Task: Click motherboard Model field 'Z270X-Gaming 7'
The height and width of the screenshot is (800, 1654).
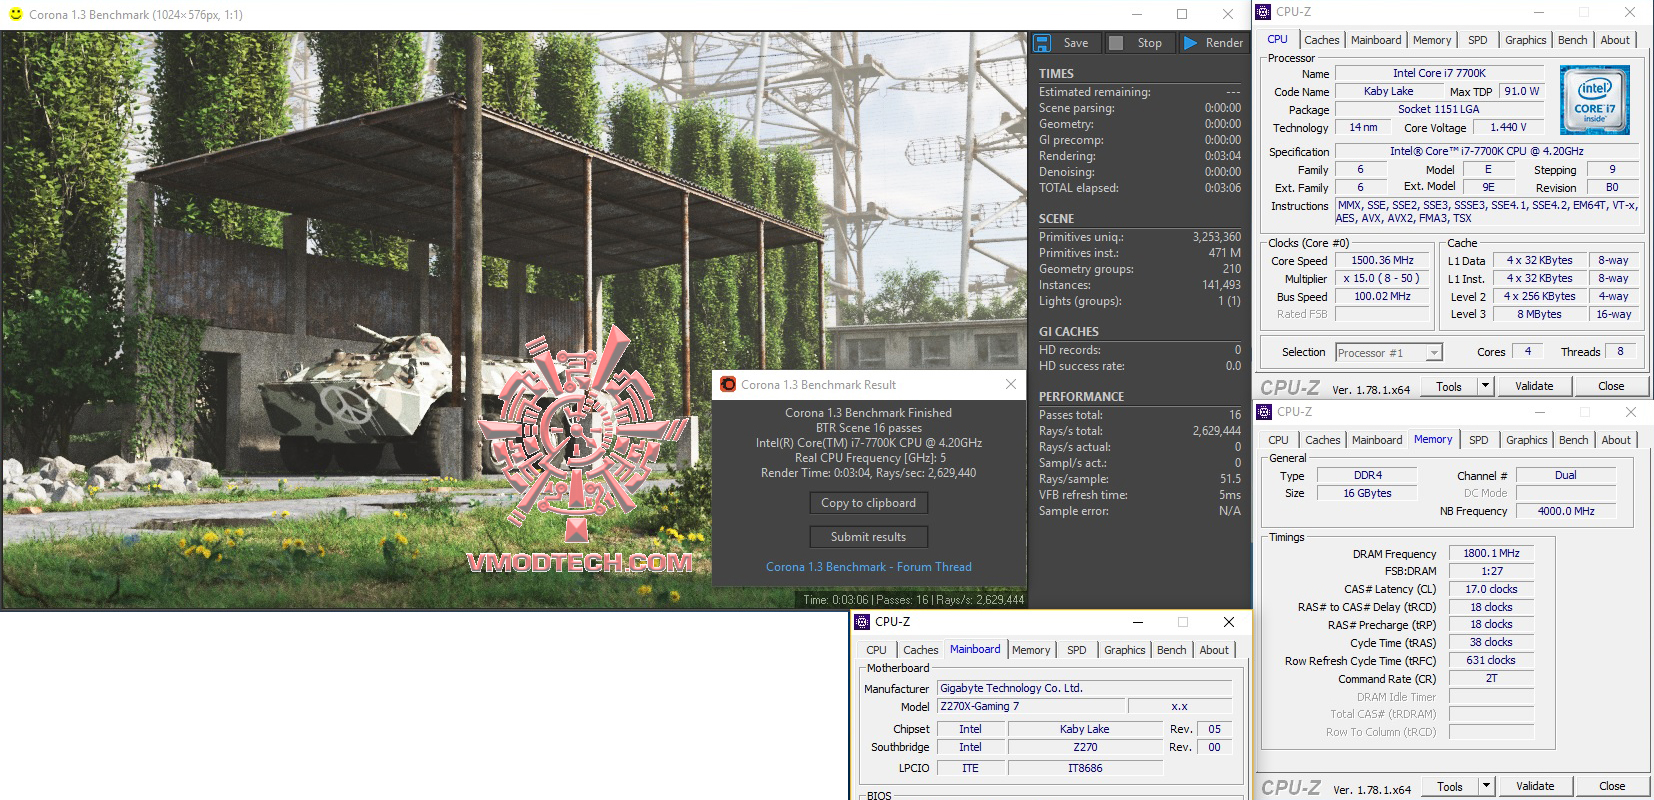Action: (1031, 706)
